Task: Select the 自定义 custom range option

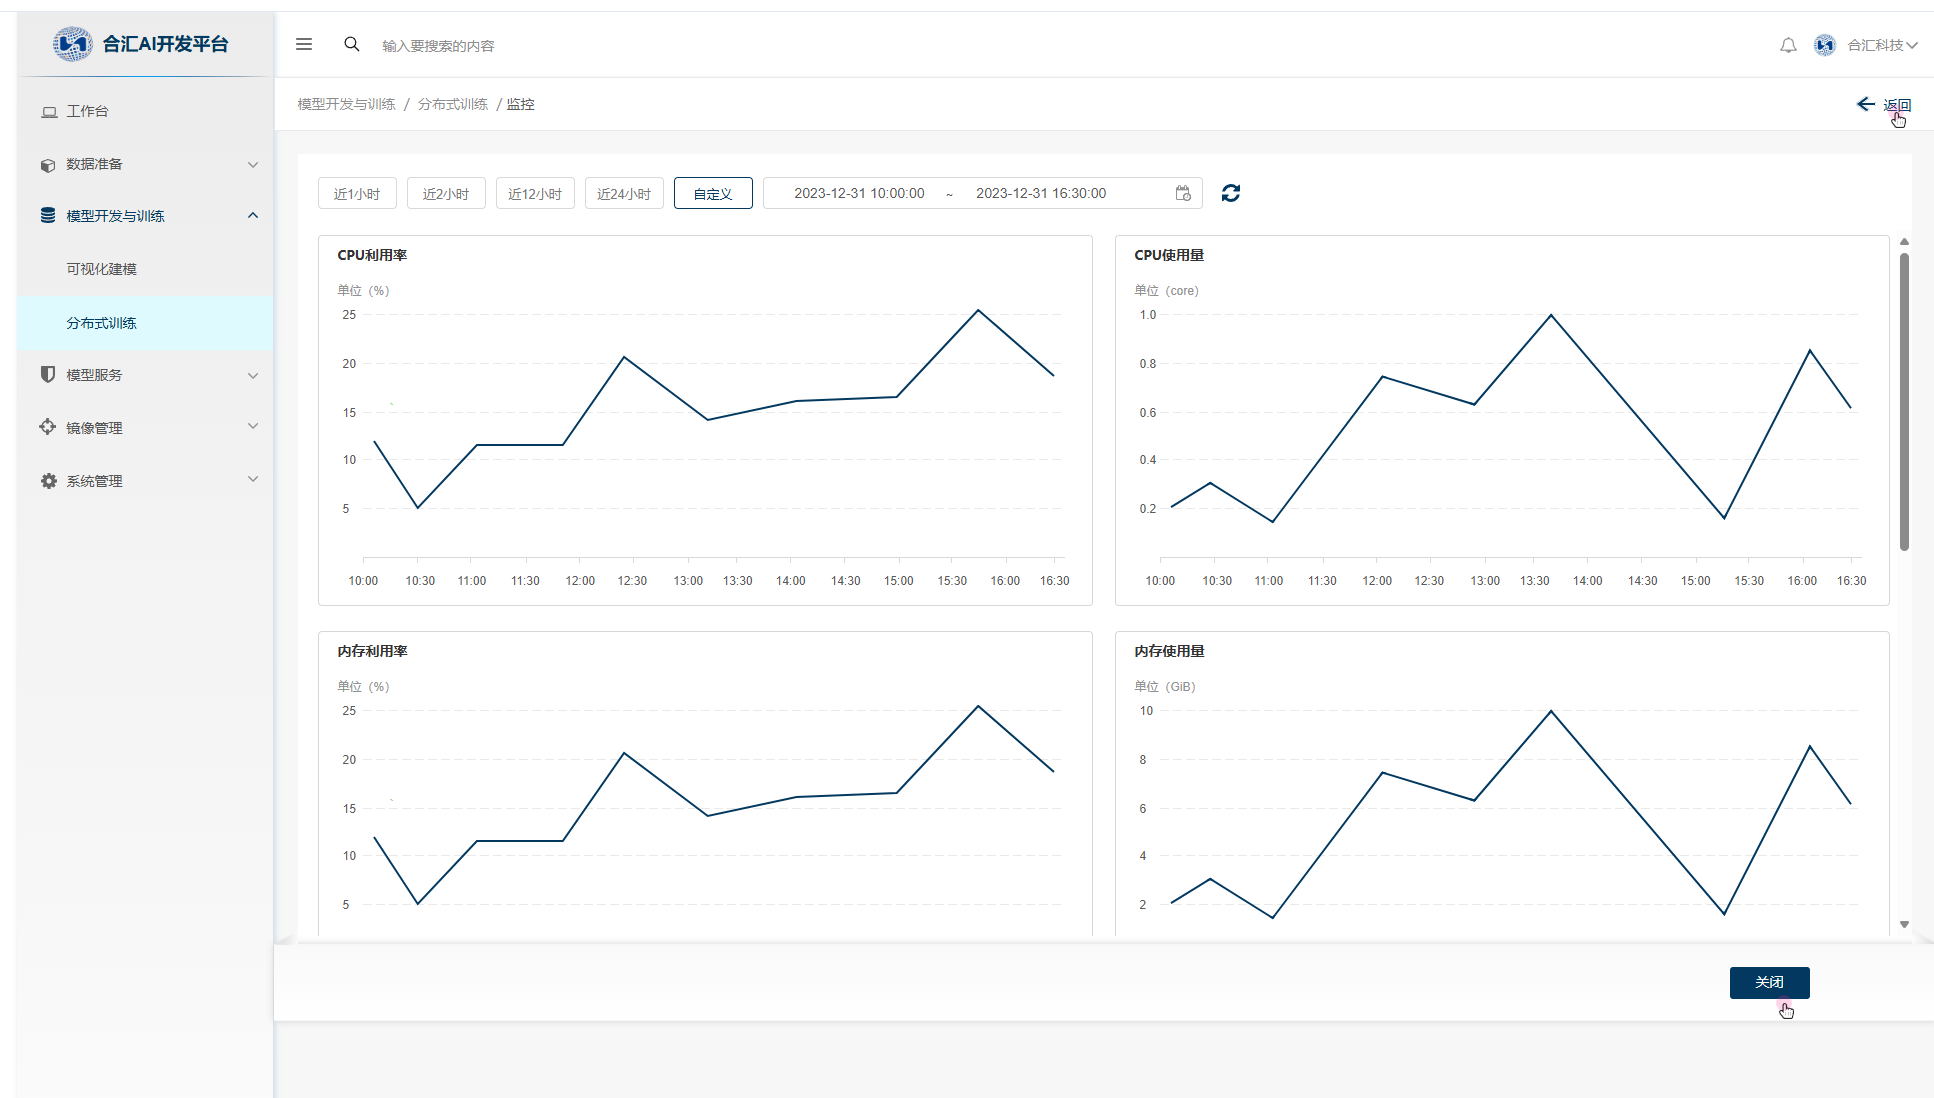Action: pyautogui.click(x=713, y=193)
